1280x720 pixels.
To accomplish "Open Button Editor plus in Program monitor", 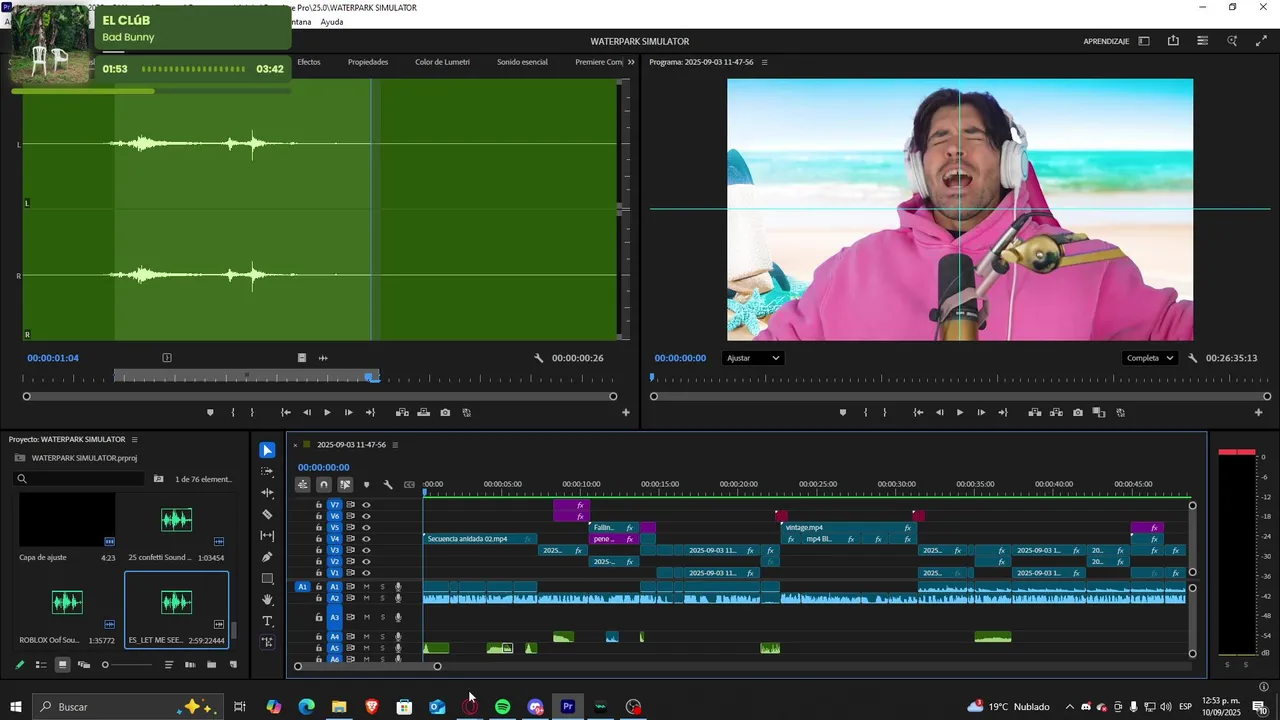I will 1259,412.
